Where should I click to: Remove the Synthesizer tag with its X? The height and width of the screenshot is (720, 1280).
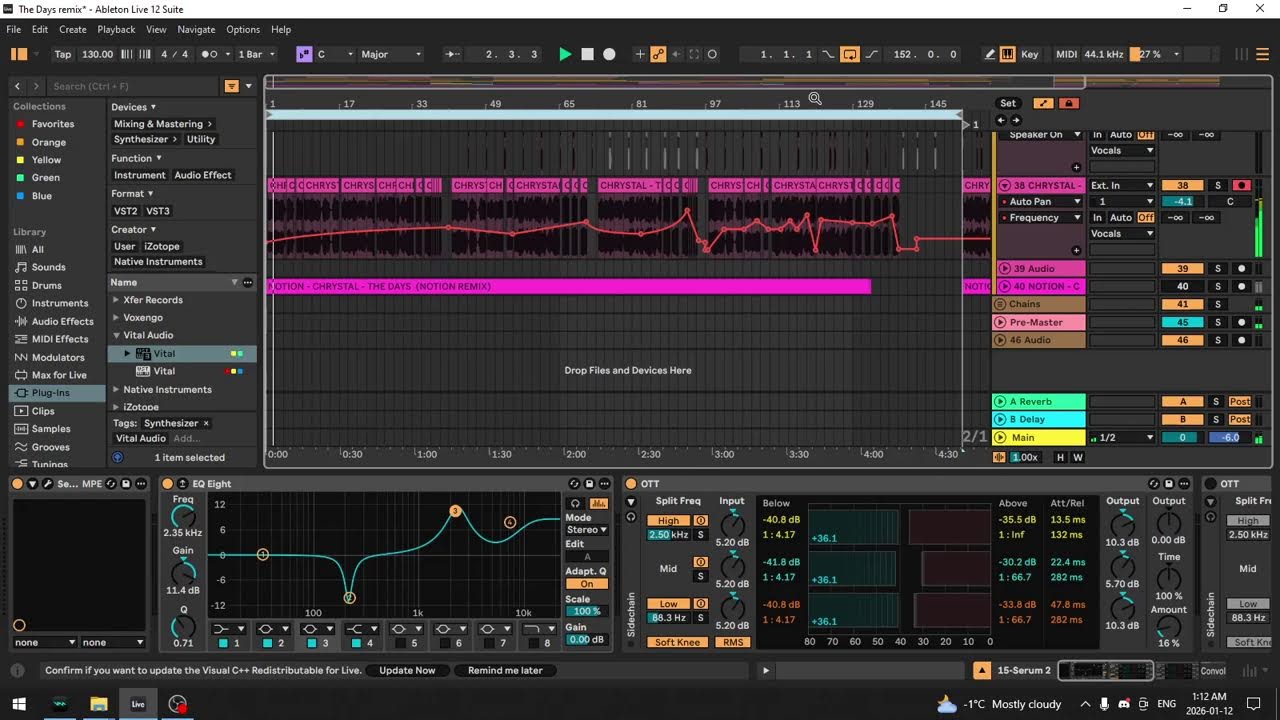click(206, 423)
